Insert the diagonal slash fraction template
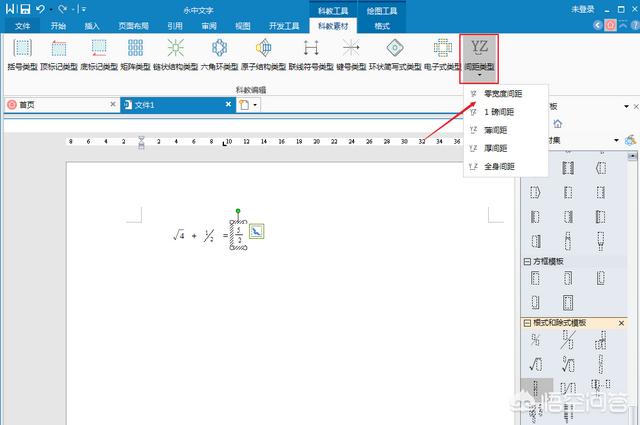Screen dimensions: 640x425 tap(568, 340)
